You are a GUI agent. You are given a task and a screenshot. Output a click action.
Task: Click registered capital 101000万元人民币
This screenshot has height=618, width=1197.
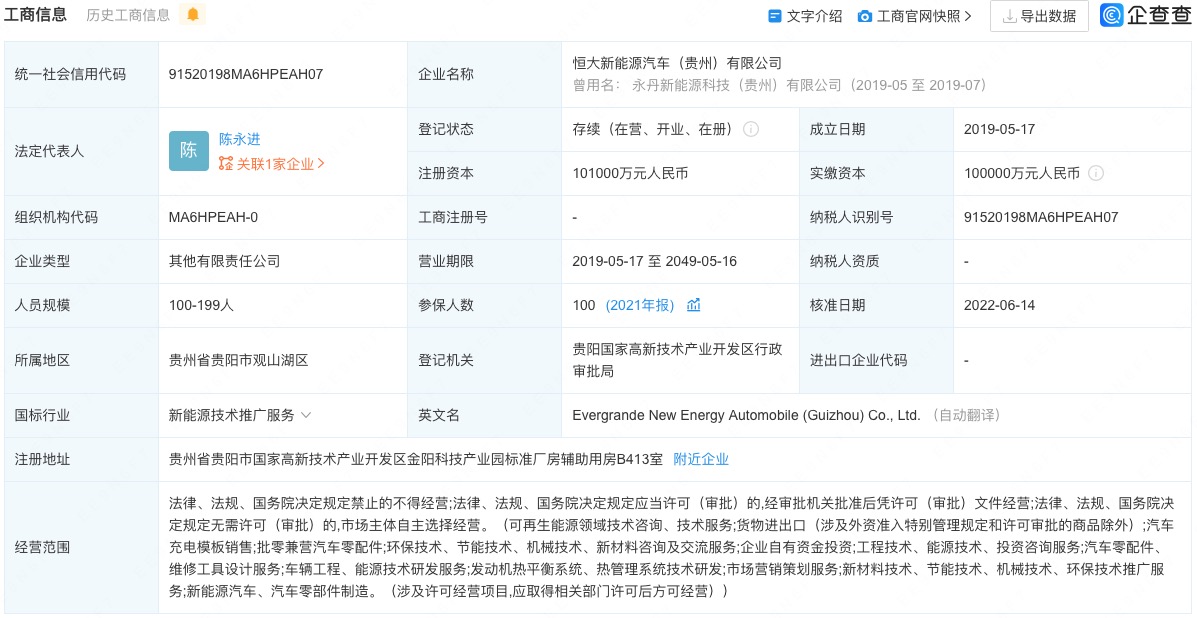coord(631,173)
